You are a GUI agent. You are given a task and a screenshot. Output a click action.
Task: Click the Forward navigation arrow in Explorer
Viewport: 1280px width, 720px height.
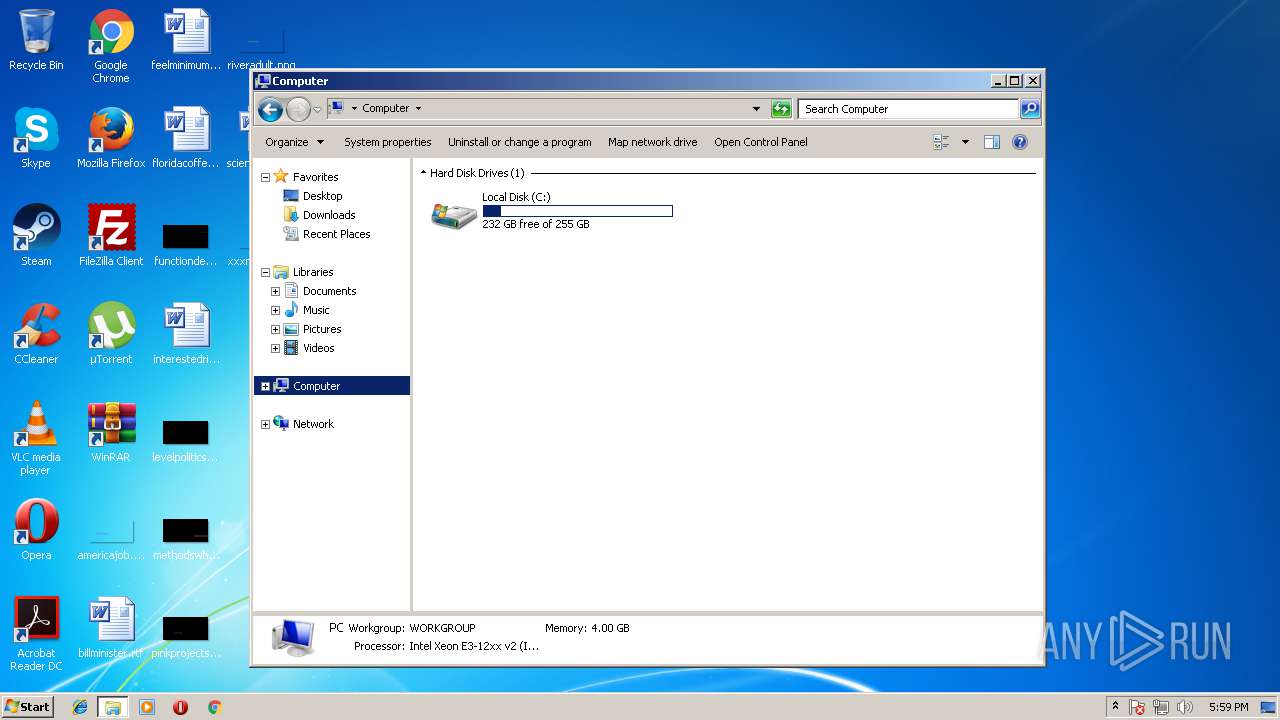click(x=298, y=109)
